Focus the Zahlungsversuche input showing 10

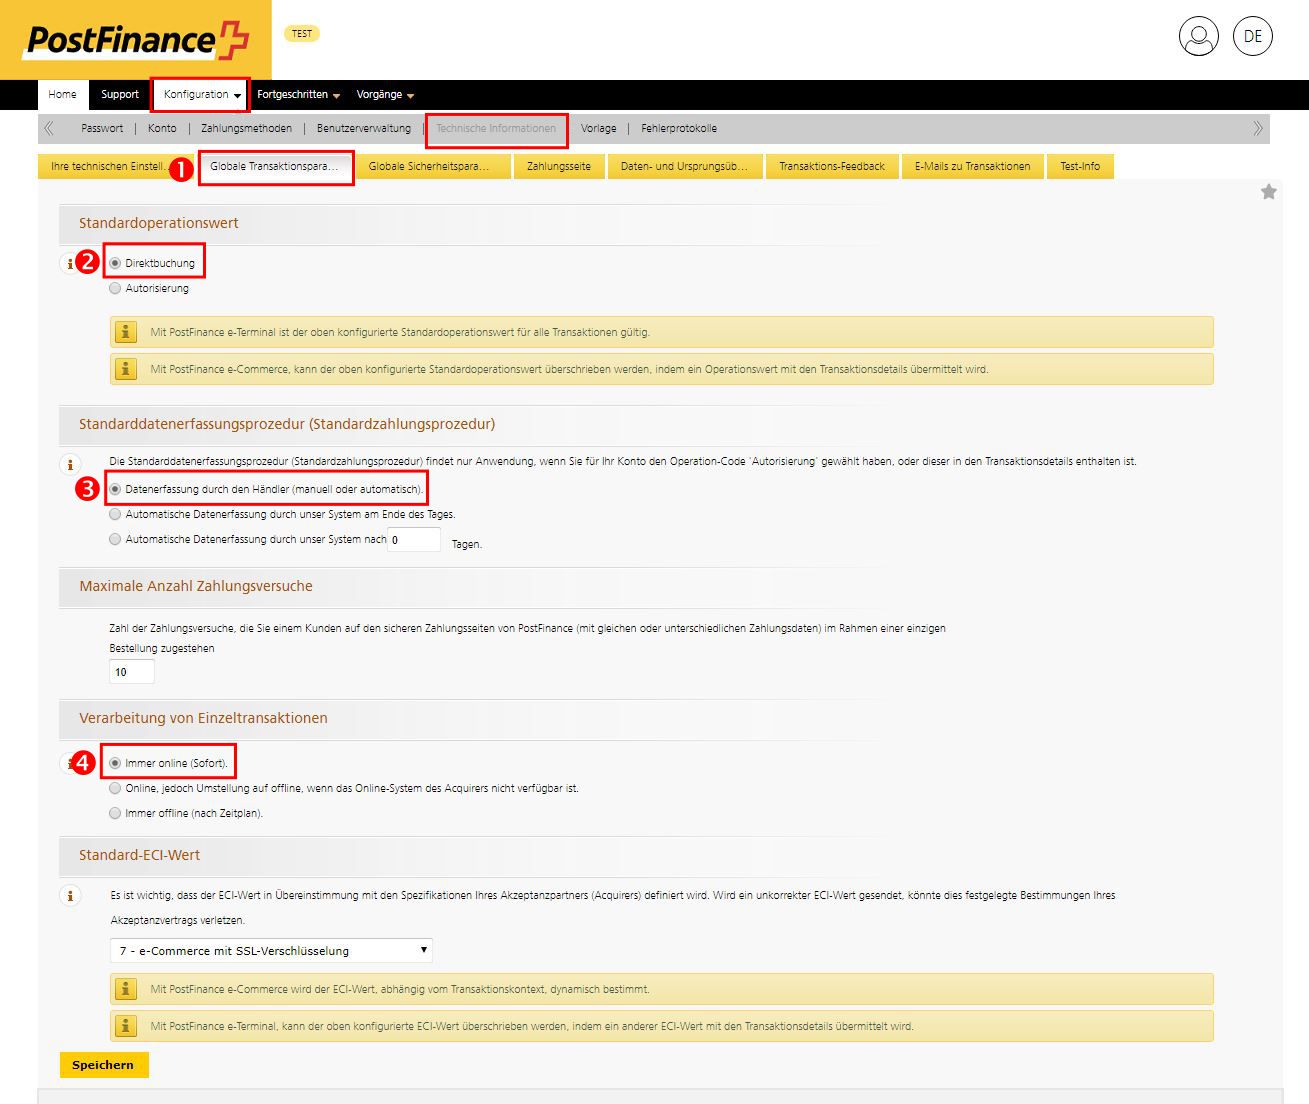click(x=132, y=672)
